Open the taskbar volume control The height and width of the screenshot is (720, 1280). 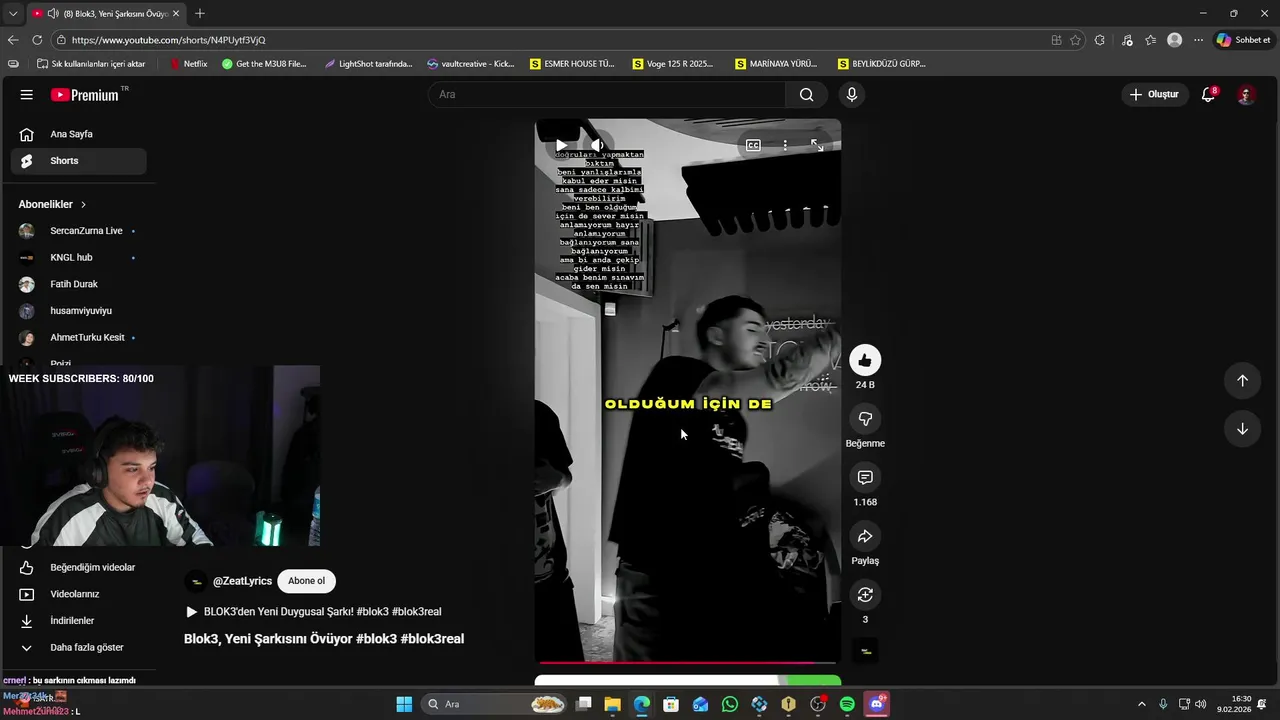tap(1200, 704)
